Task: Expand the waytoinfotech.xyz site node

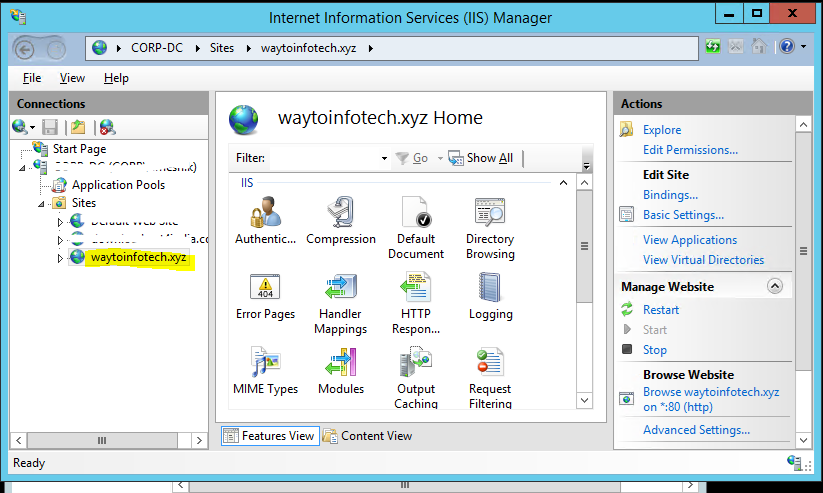Action: click(60, 258)
